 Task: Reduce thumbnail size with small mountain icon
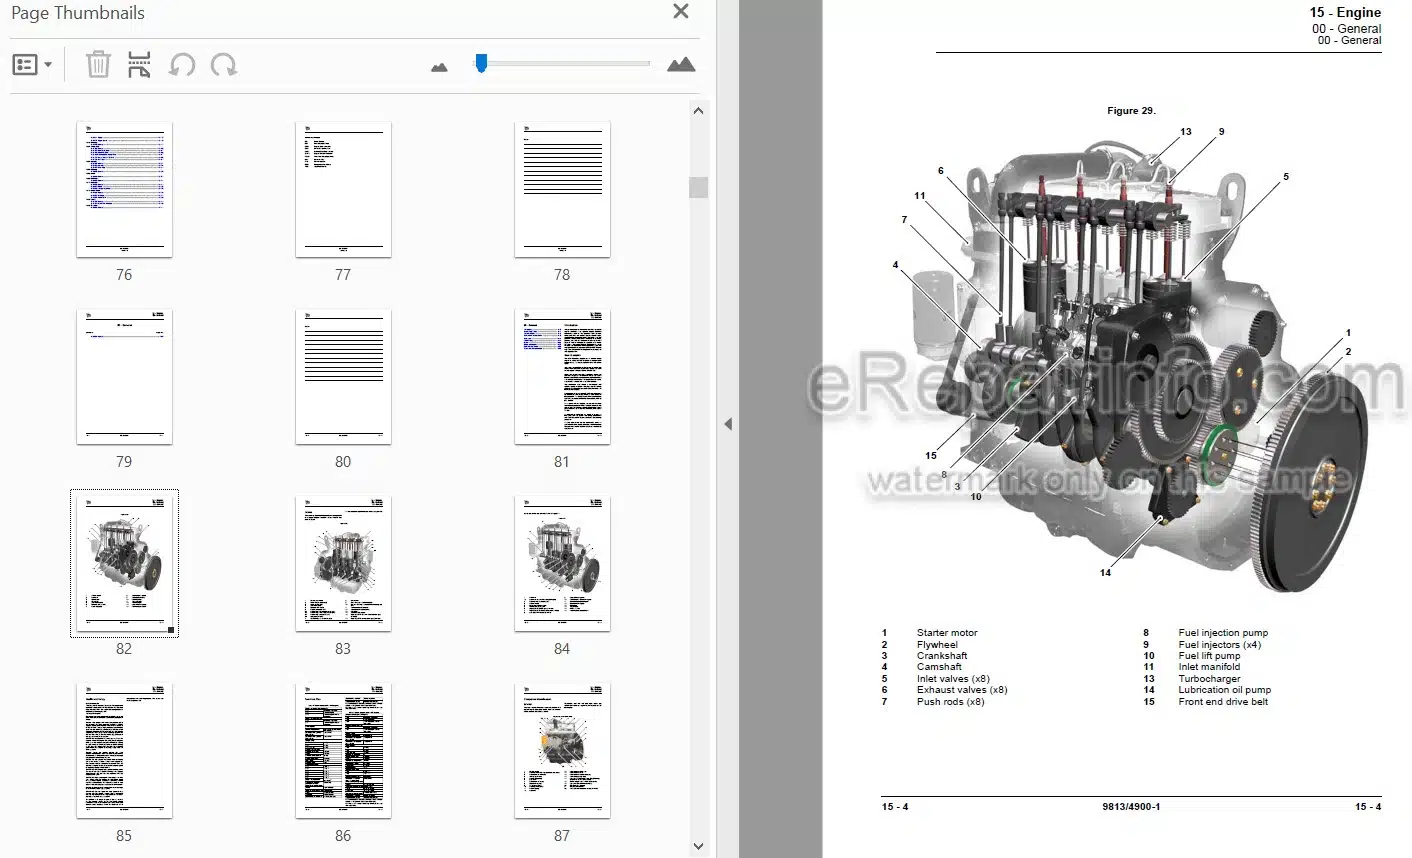[439, 67]
